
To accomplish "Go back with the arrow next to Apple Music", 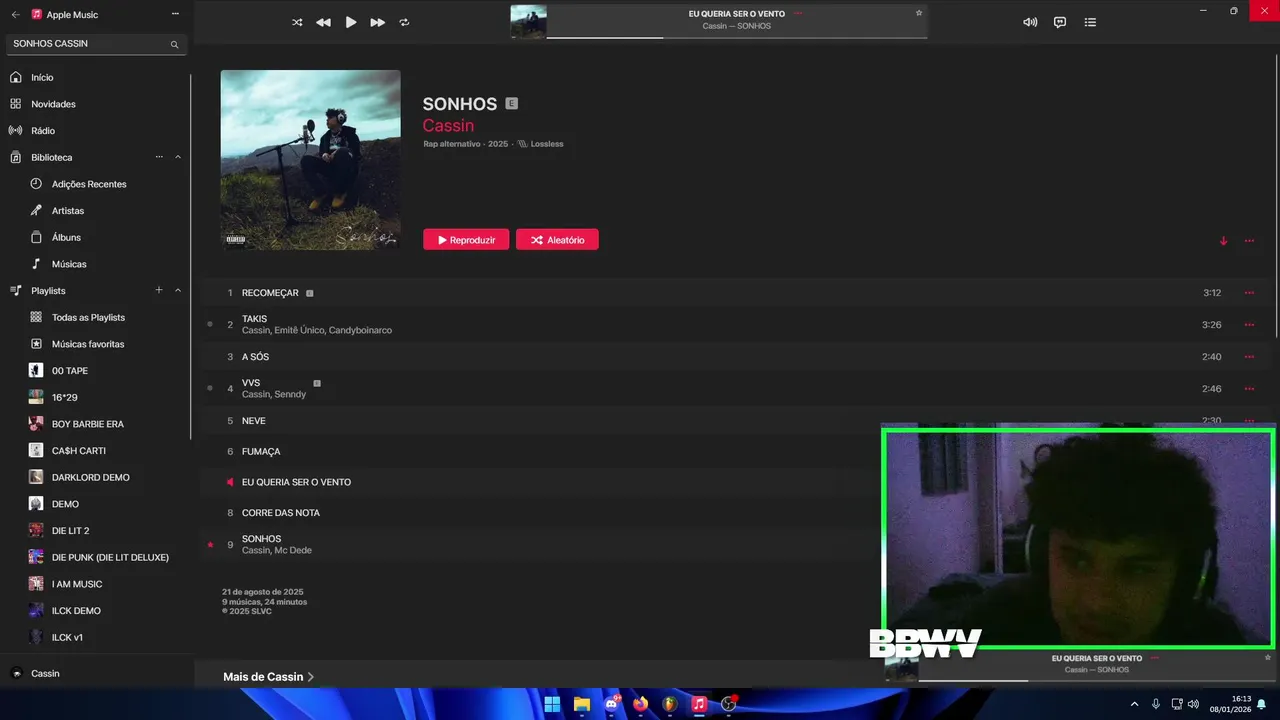I will tap(15, 14).
